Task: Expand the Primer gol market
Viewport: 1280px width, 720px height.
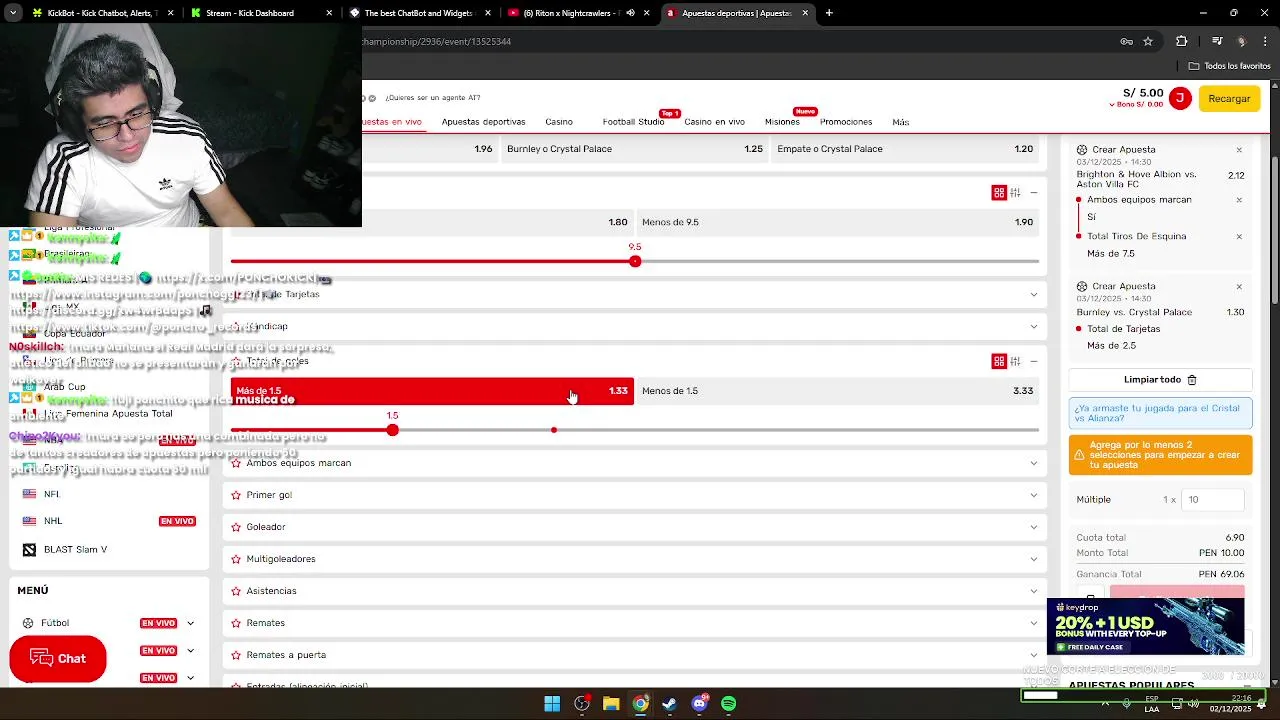Action: pyautogui.click(x=1033, y=495)
